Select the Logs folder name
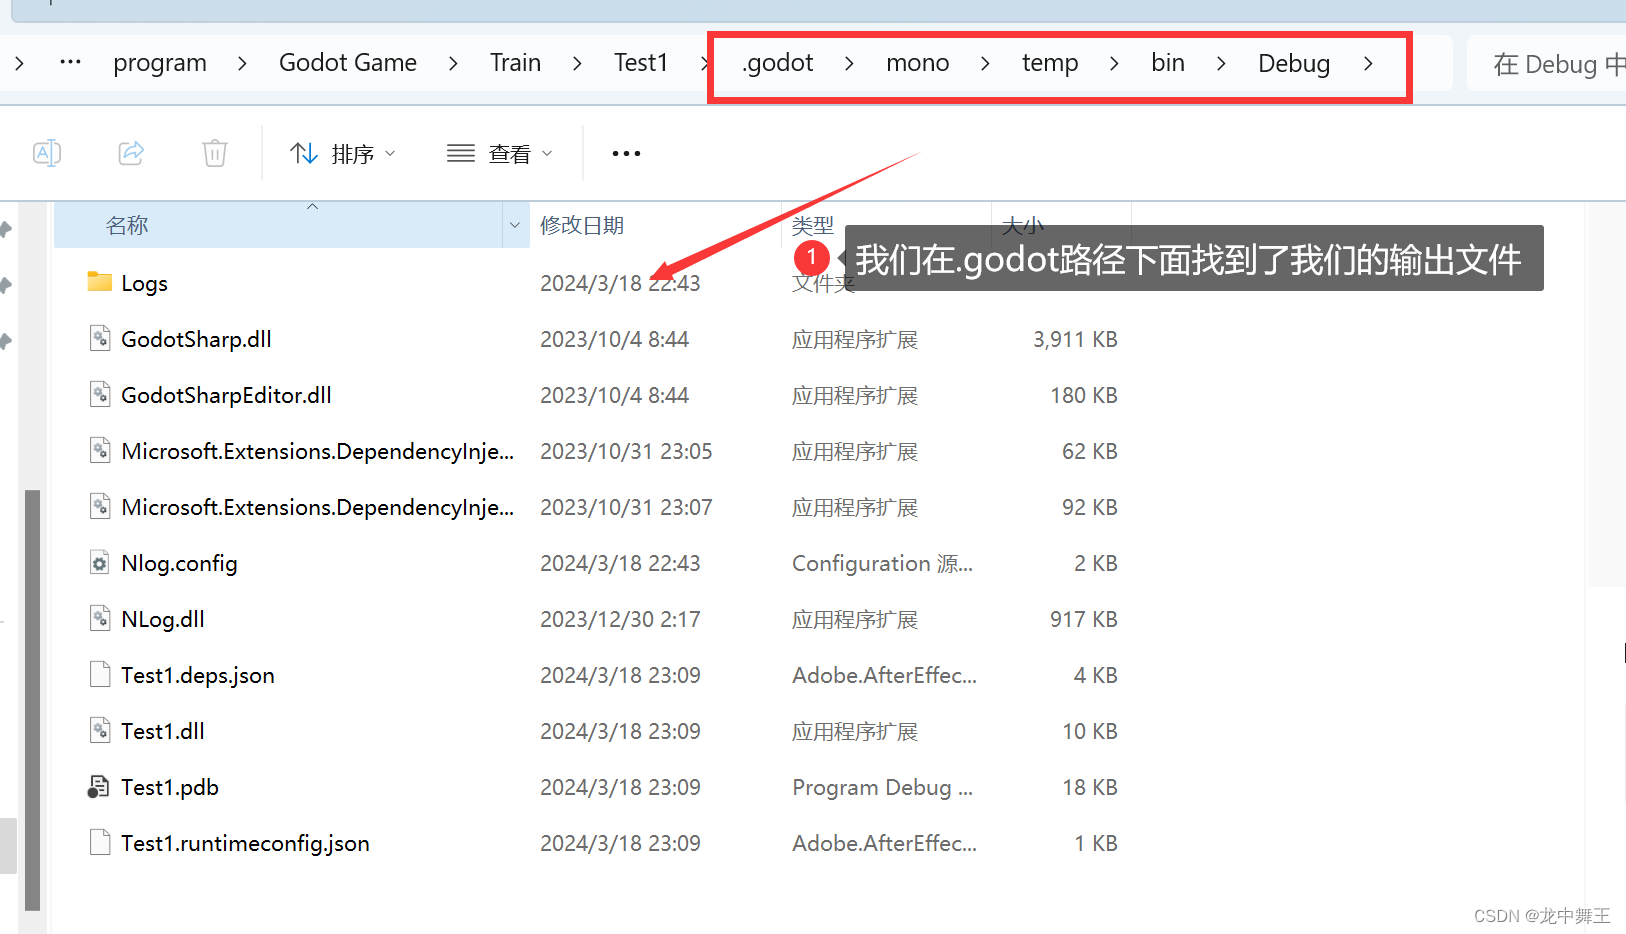 click(144, 284)
